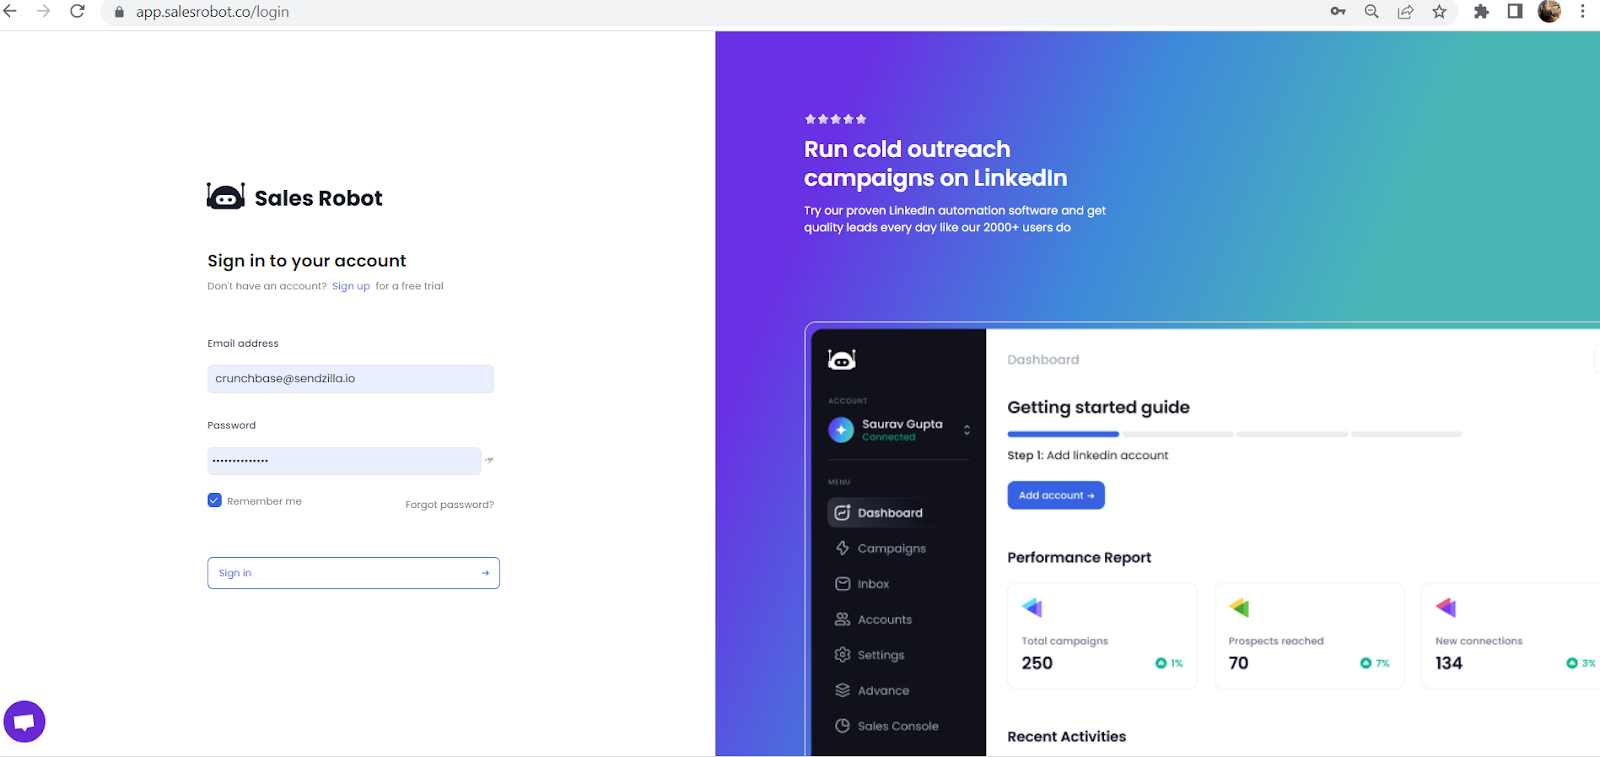Viewport: 1600px width, 757px height.
Task: Click the 1% growth indicator
Action: (x=1169, y=663)
